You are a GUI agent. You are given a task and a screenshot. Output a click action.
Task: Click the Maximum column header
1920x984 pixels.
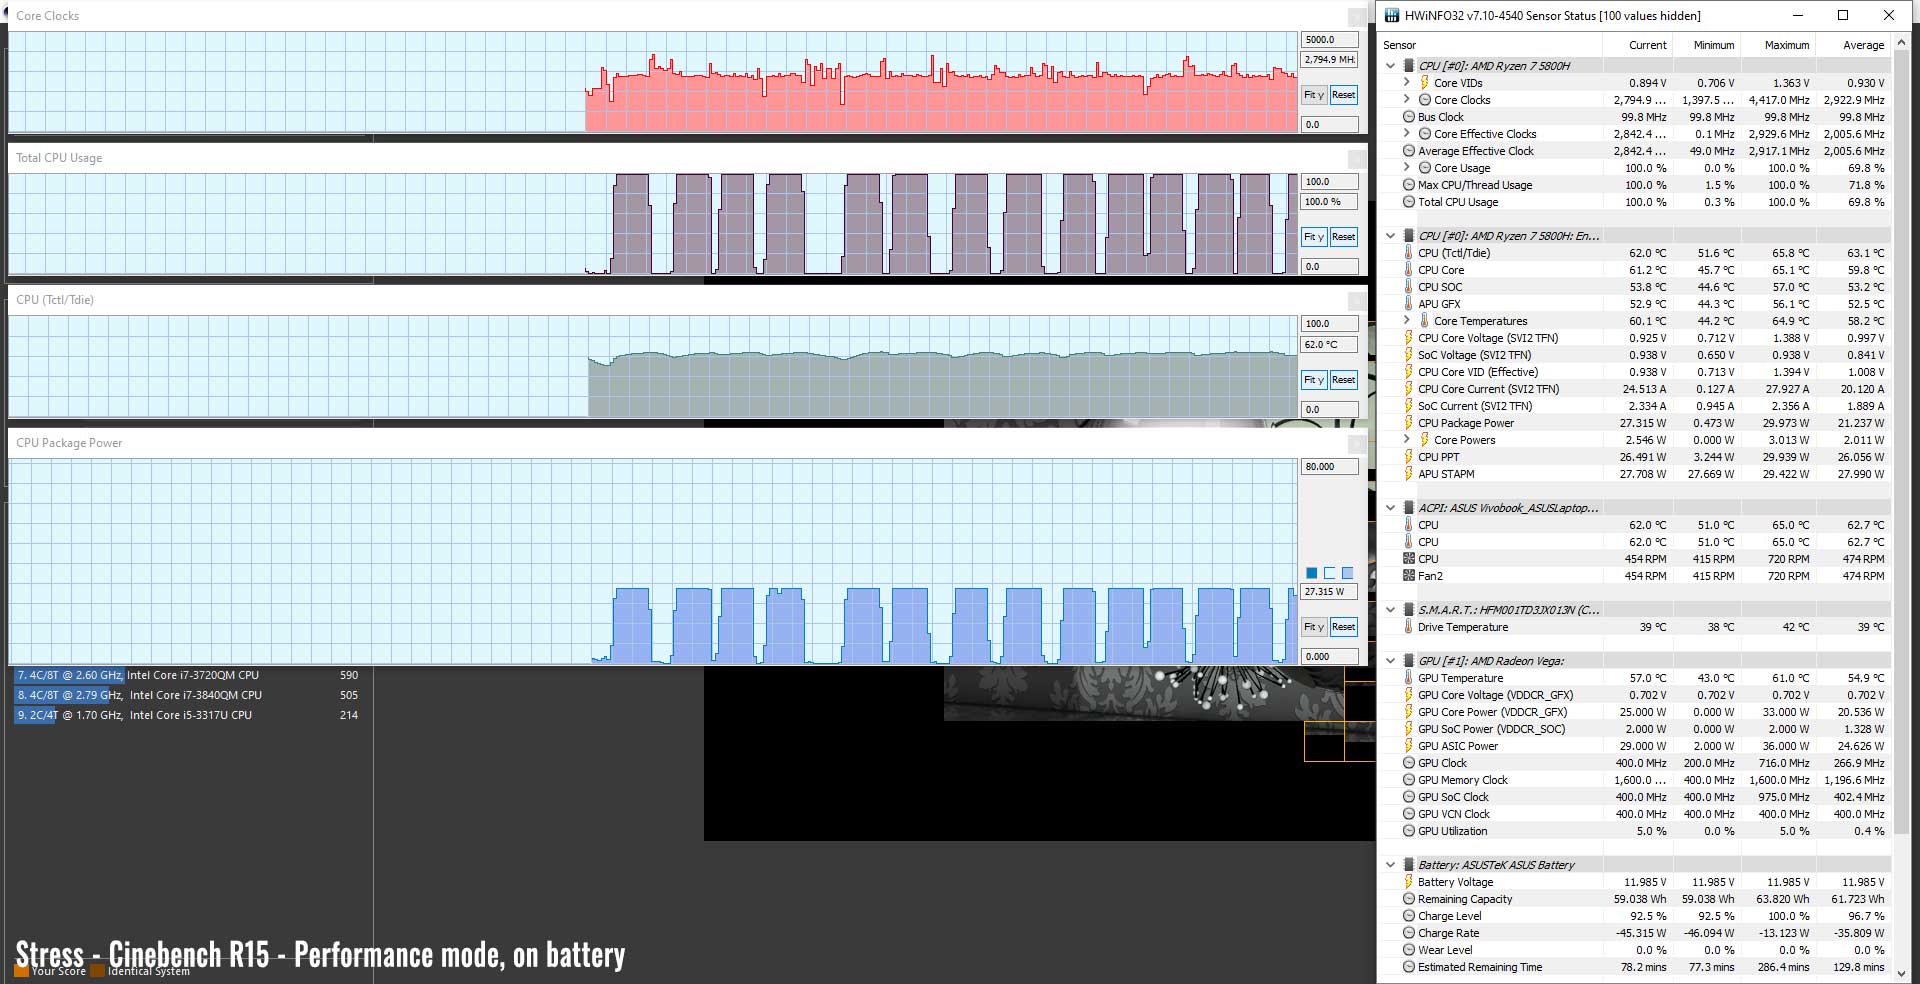(x=1786, y=45)
